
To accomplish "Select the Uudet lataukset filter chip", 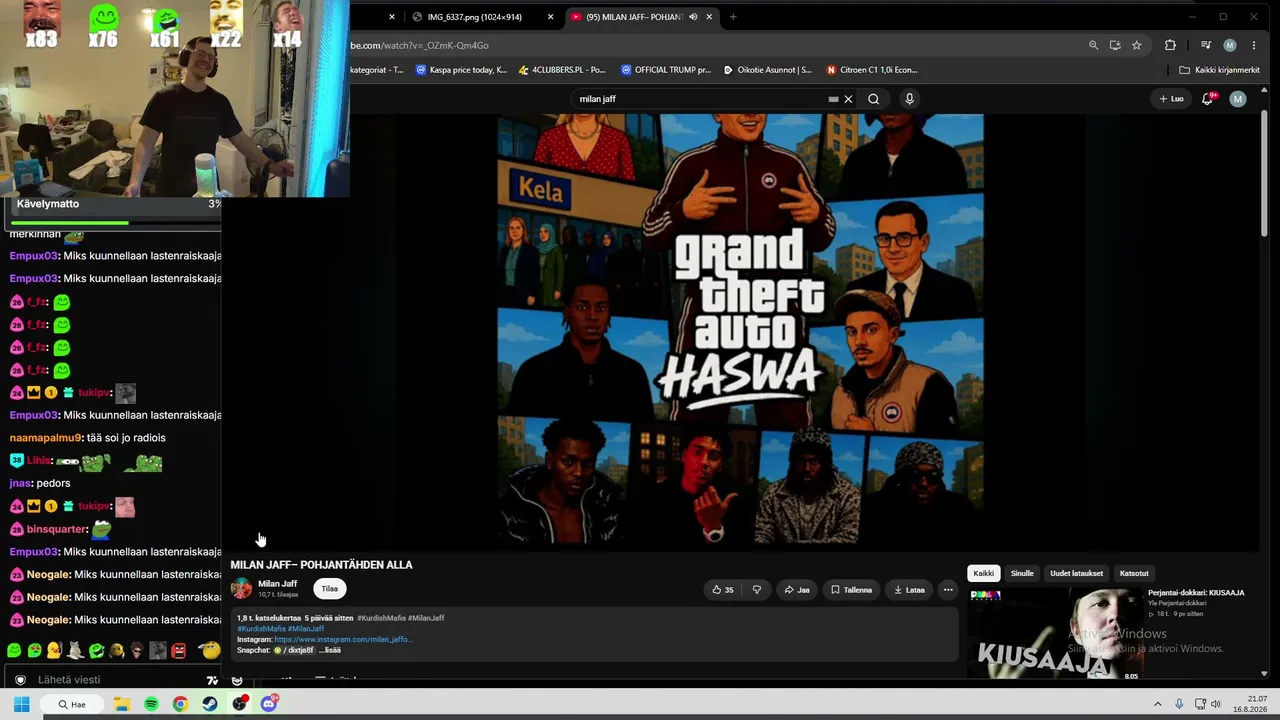I will point(1077,573).
